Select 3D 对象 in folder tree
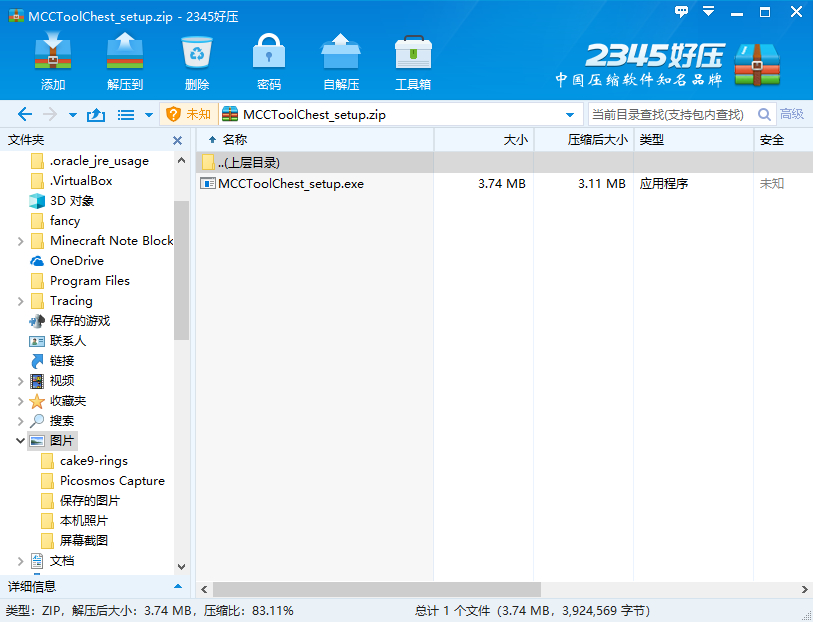813x622 pixels. tap(72, 201)
